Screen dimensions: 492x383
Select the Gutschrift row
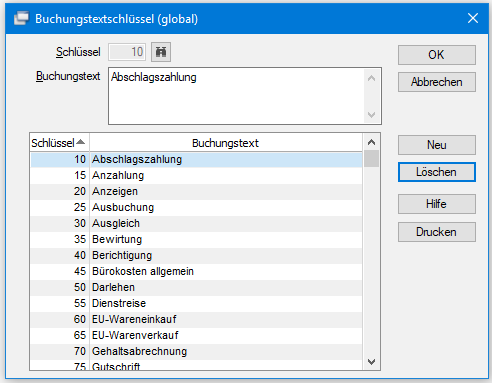196,365
